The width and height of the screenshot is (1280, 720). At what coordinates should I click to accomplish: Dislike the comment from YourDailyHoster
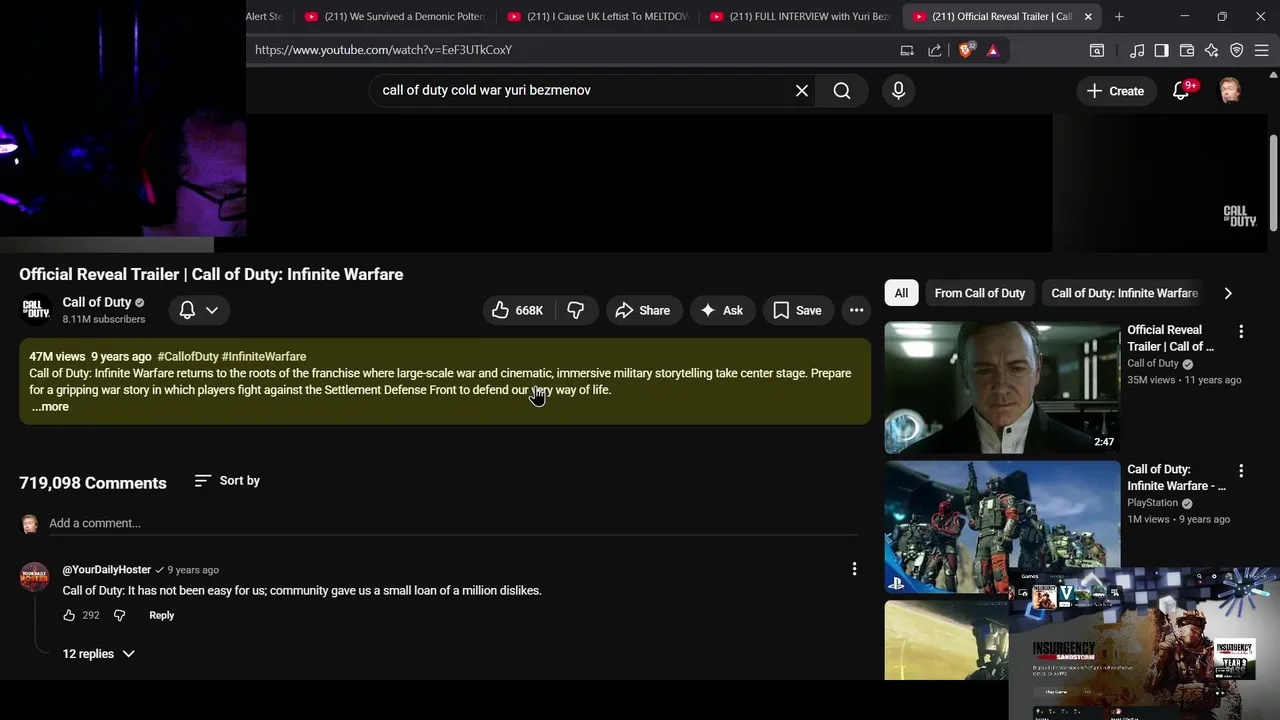coord(119,616)
